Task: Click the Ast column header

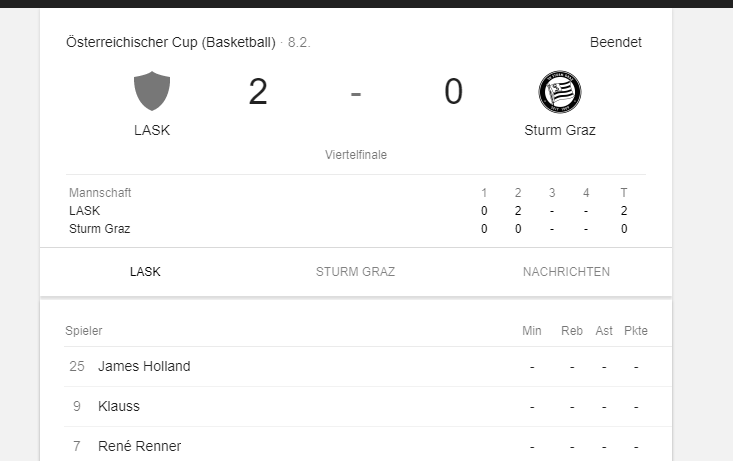Action: (604, 331)
